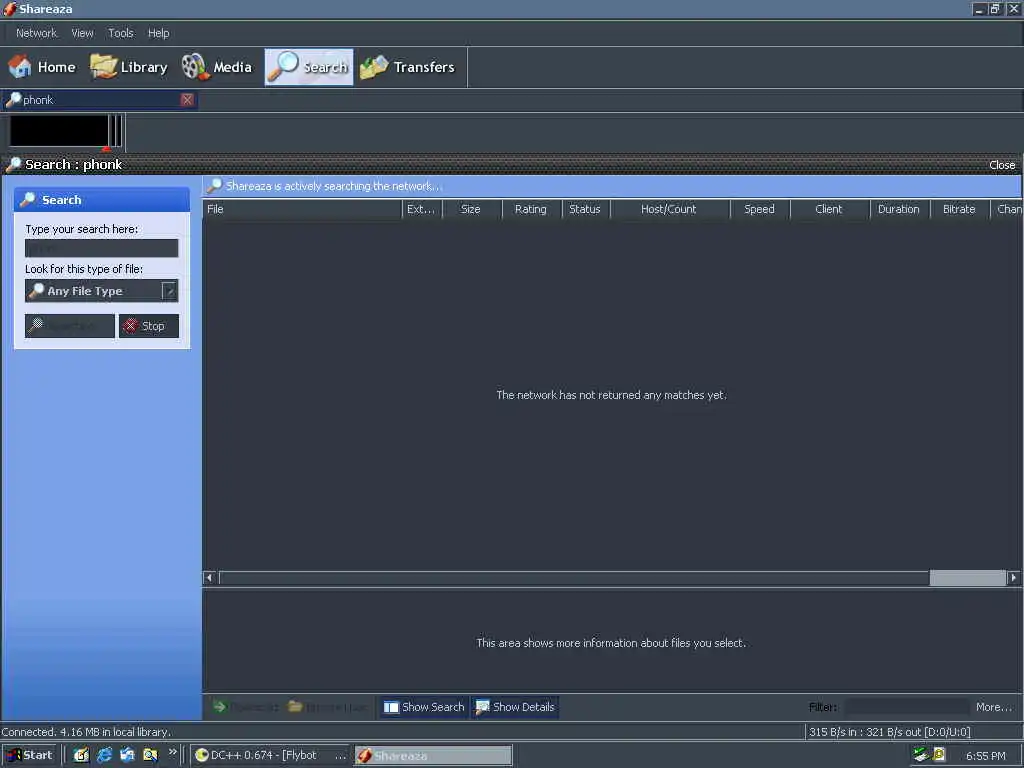Click the Connected status bar text

(x=86, y=732)
